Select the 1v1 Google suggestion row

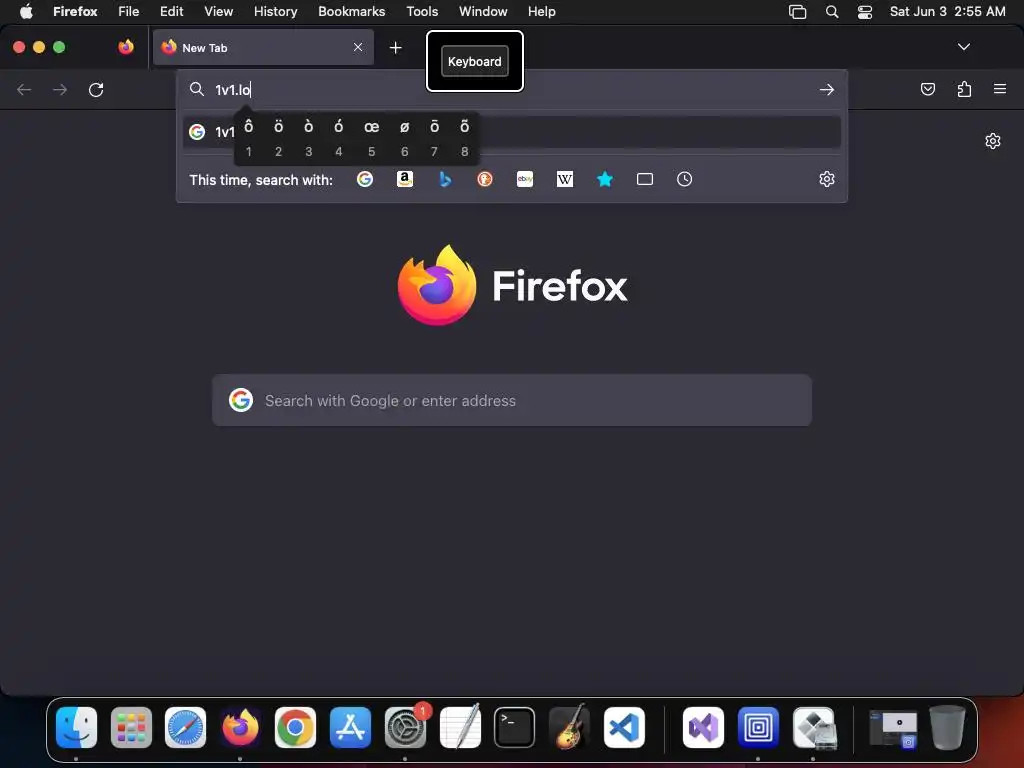tap(512, 132)
